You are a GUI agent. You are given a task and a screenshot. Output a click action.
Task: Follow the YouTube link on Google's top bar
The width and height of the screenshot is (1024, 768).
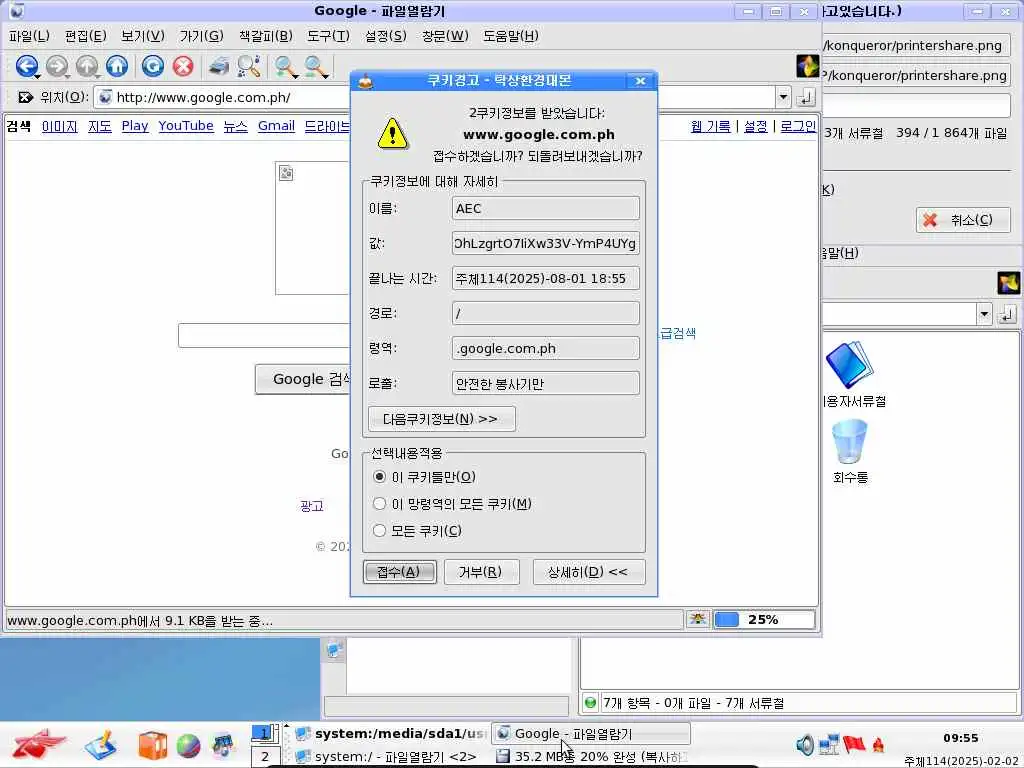(186, 125)
